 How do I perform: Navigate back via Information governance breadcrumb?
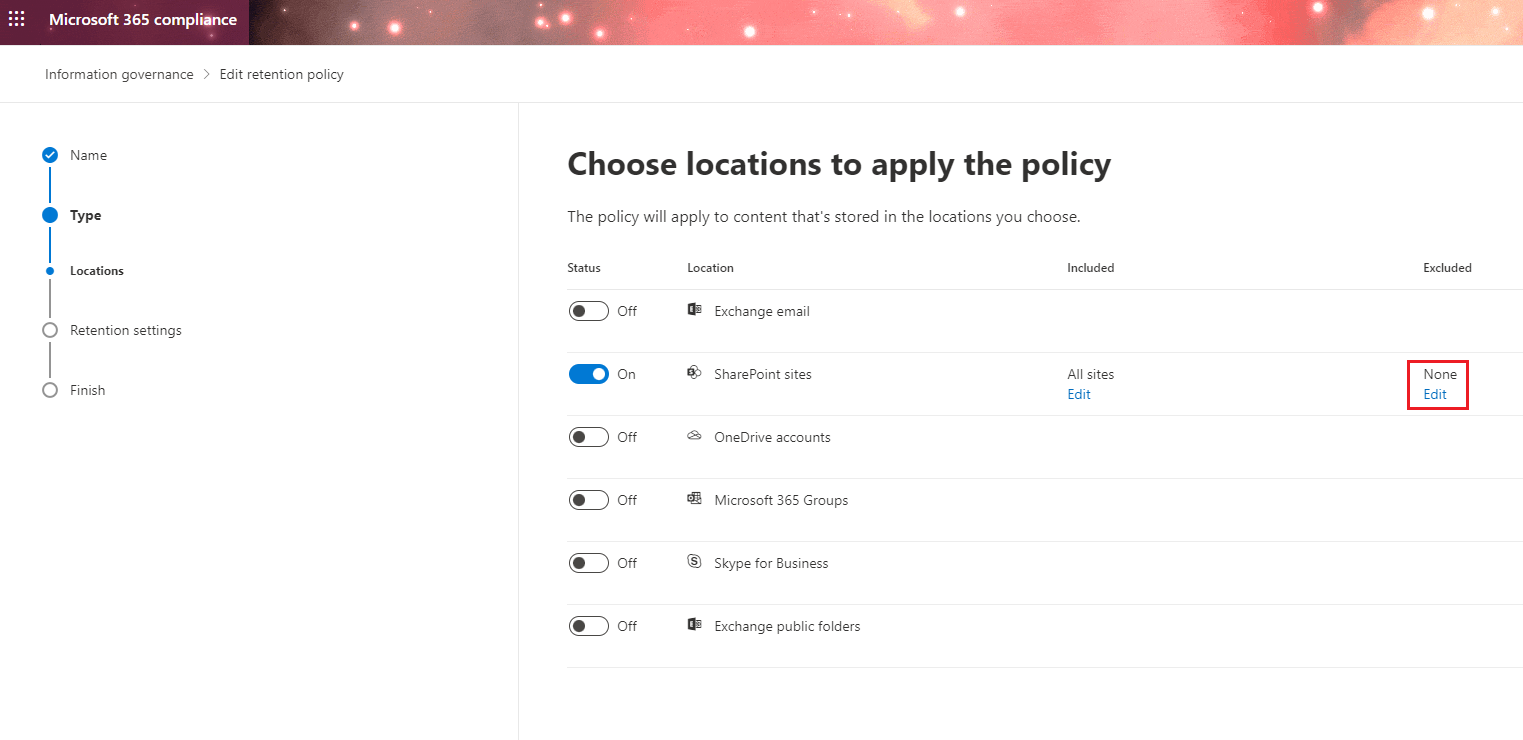(x=119, y=73)
